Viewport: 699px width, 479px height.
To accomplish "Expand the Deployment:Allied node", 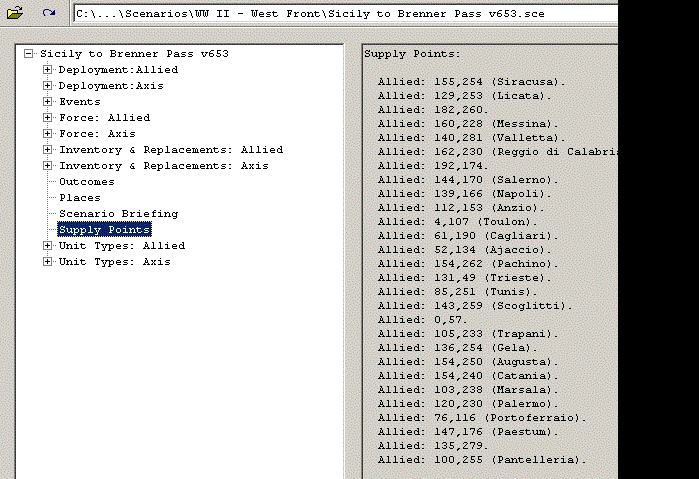I will (x=47, y=70).
